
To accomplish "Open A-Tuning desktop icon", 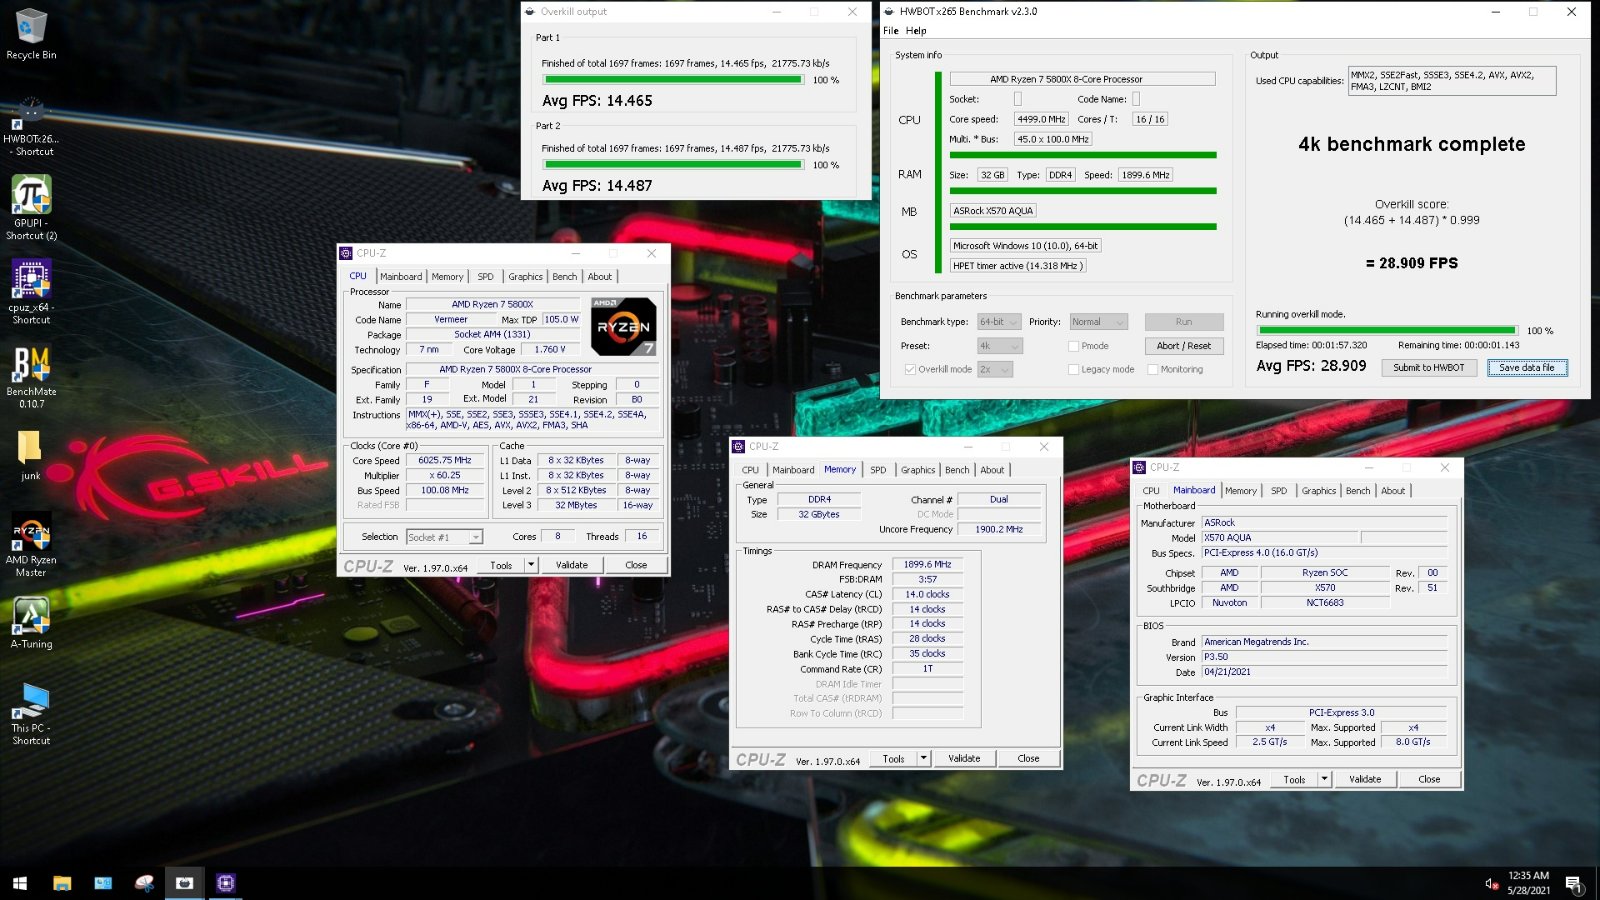I will point(31,624).
